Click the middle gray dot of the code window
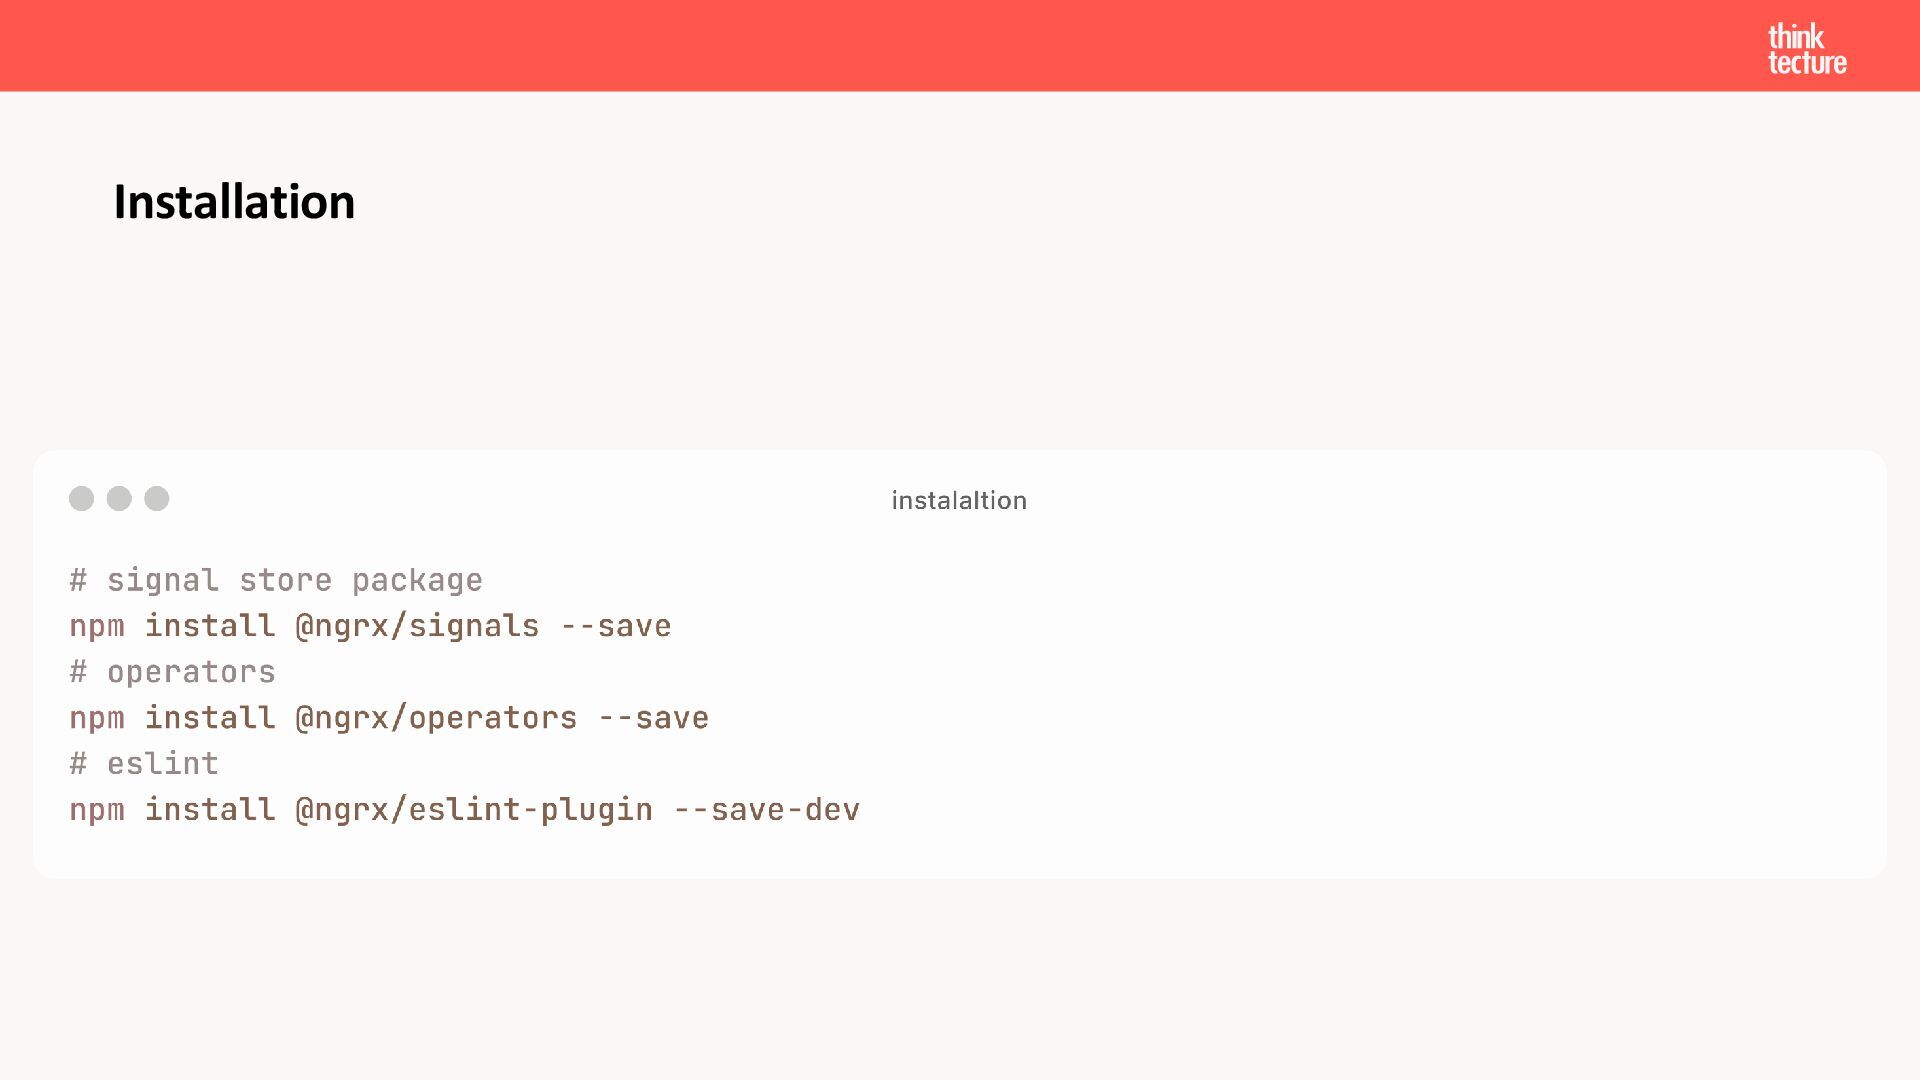Viewport: 1920px width, 1080px height. [x=119, y=498]
